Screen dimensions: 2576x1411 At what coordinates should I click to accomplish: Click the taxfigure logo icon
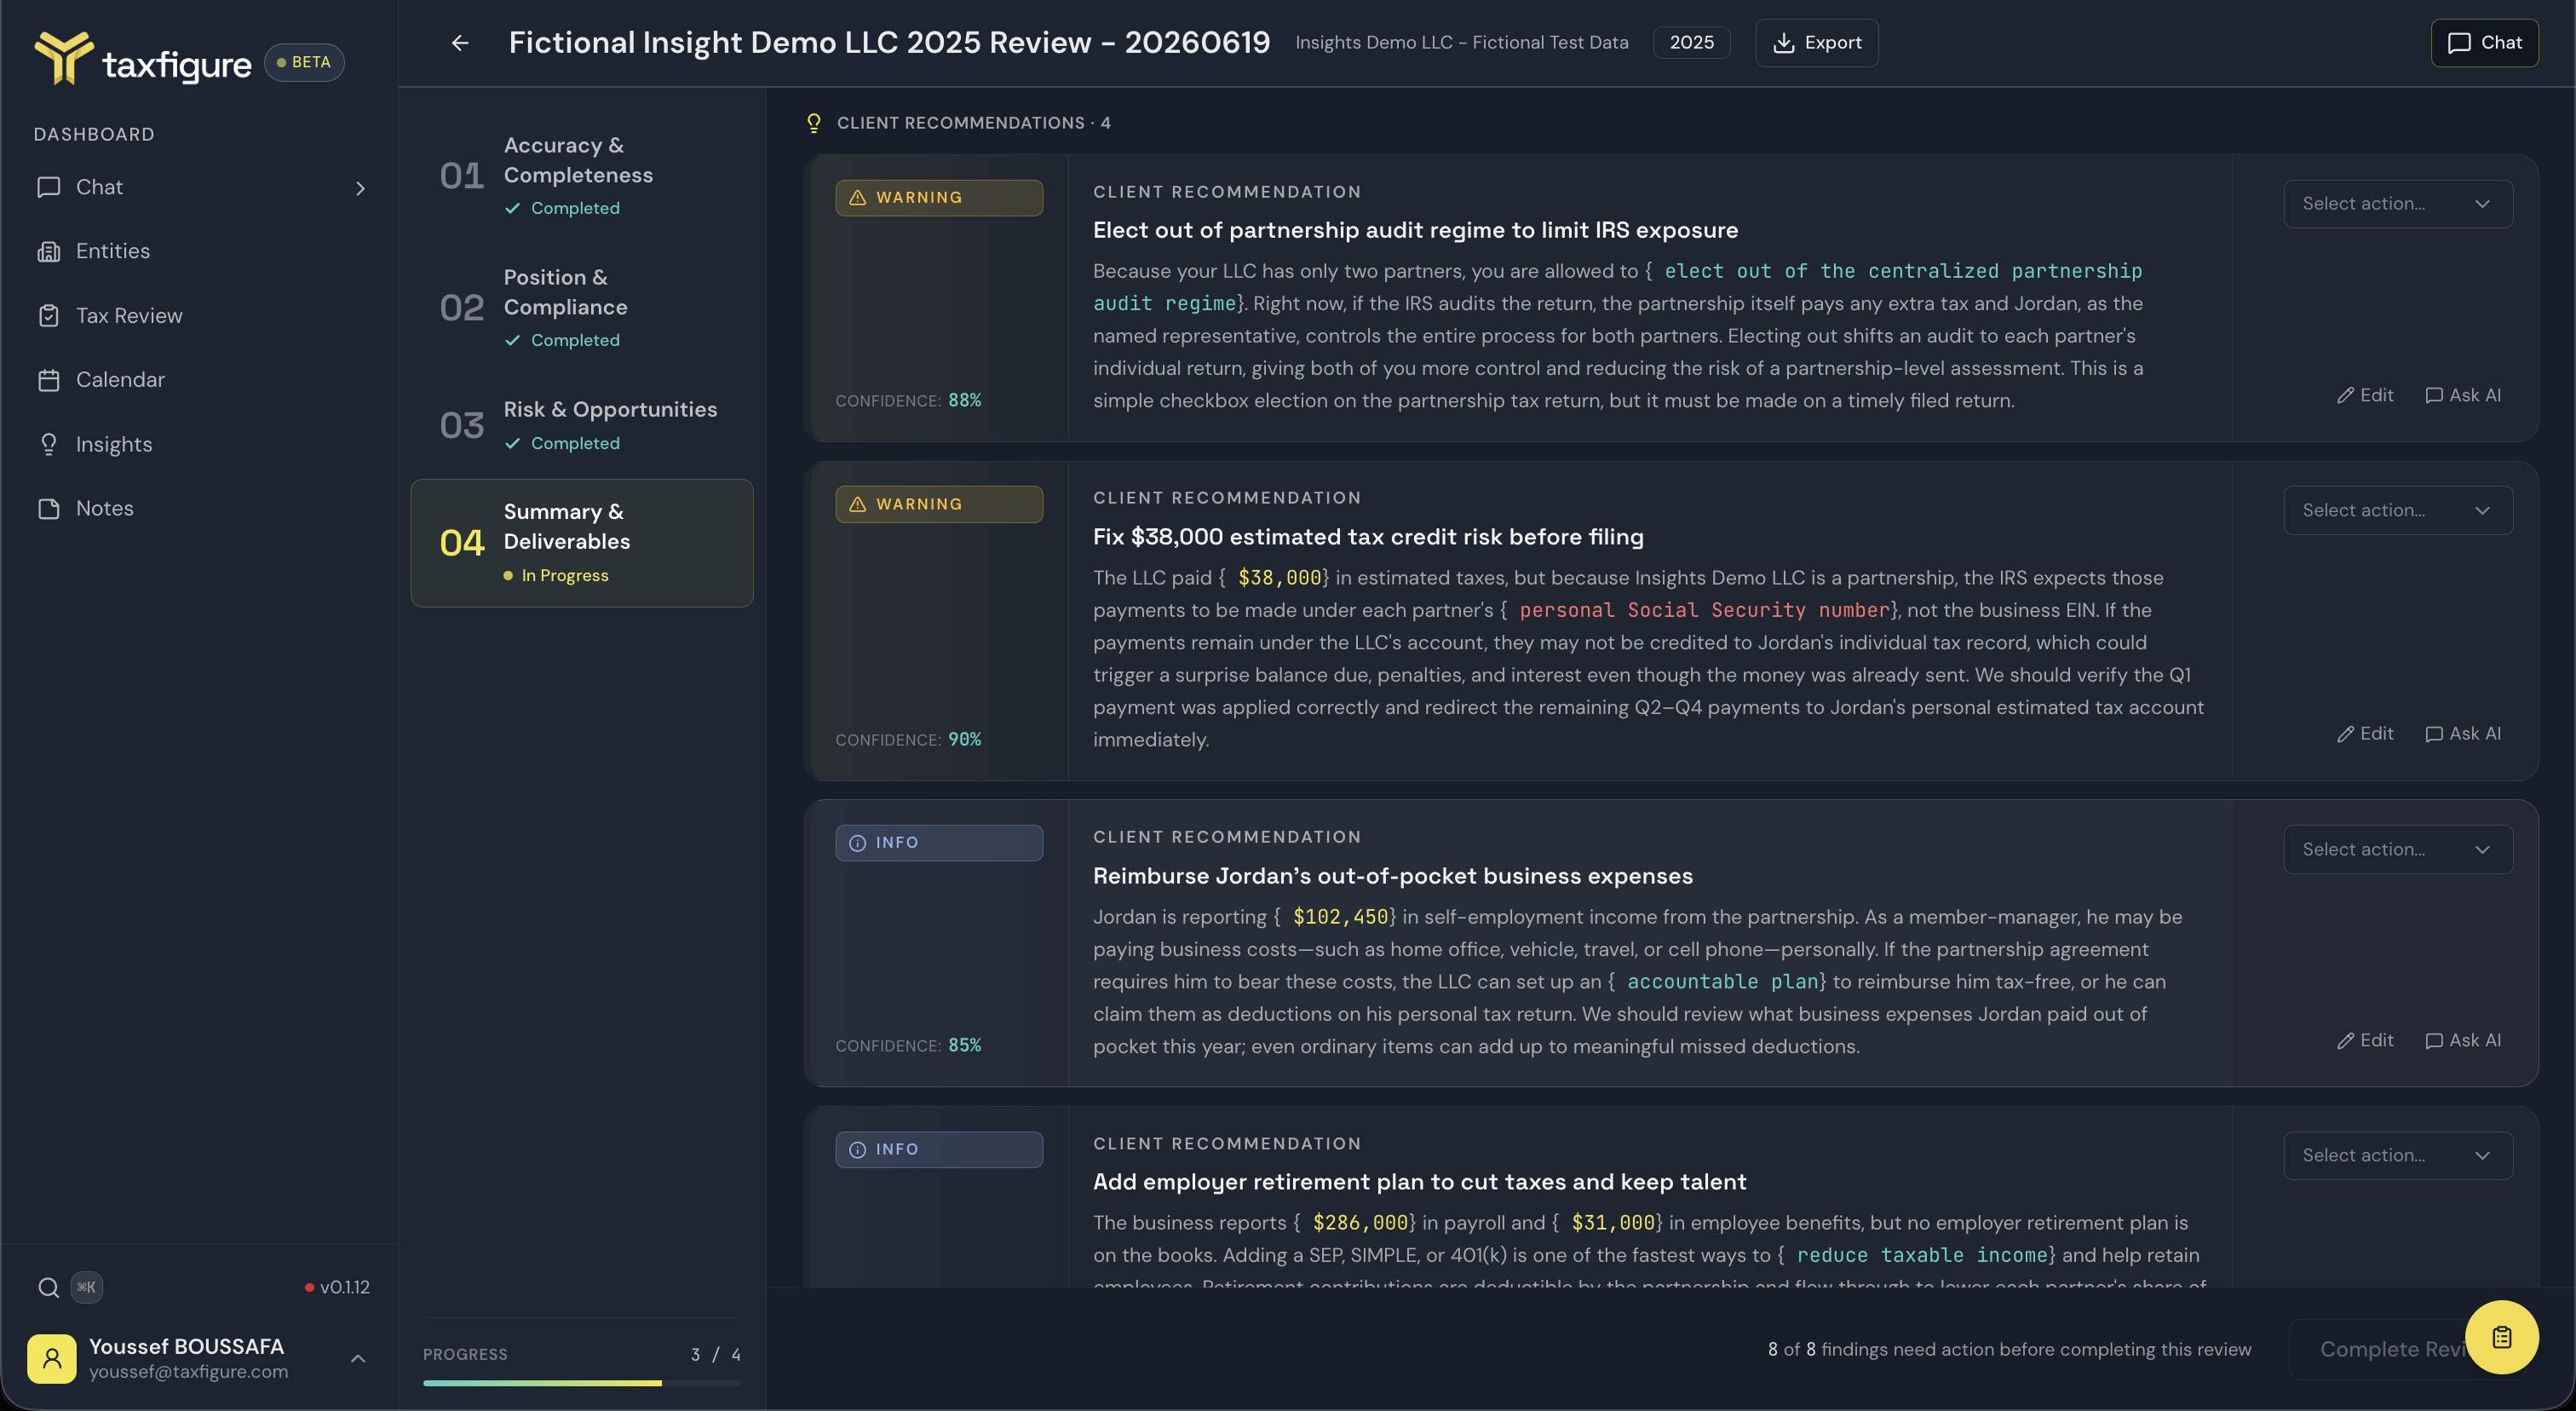[x=64, y=57]
